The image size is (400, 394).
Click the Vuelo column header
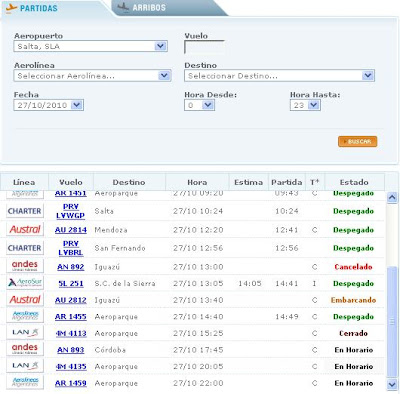71,182
